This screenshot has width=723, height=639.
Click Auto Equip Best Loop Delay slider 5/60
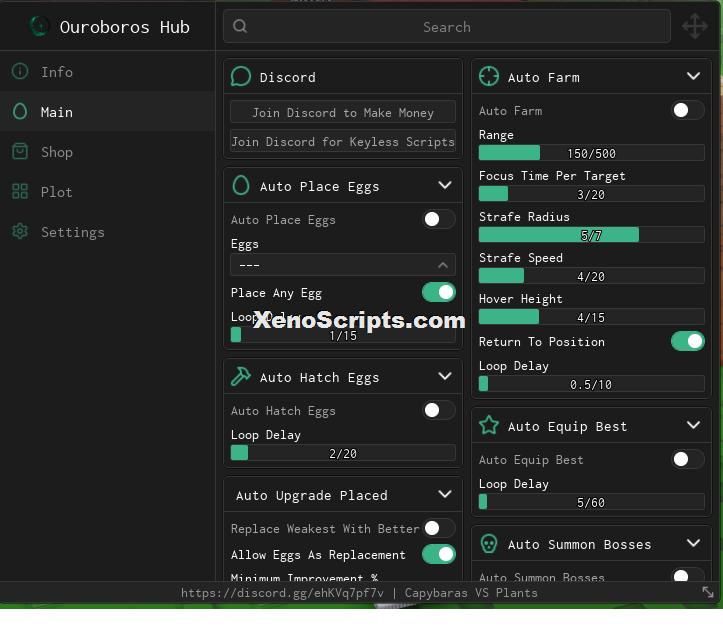point(592,502)
